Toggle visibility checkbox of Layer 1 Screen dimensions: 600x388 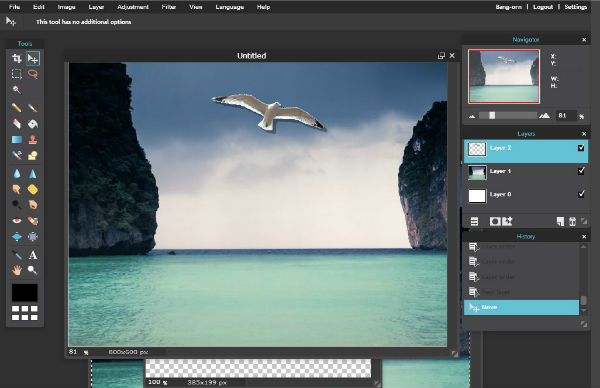click(x=581, y=171)
